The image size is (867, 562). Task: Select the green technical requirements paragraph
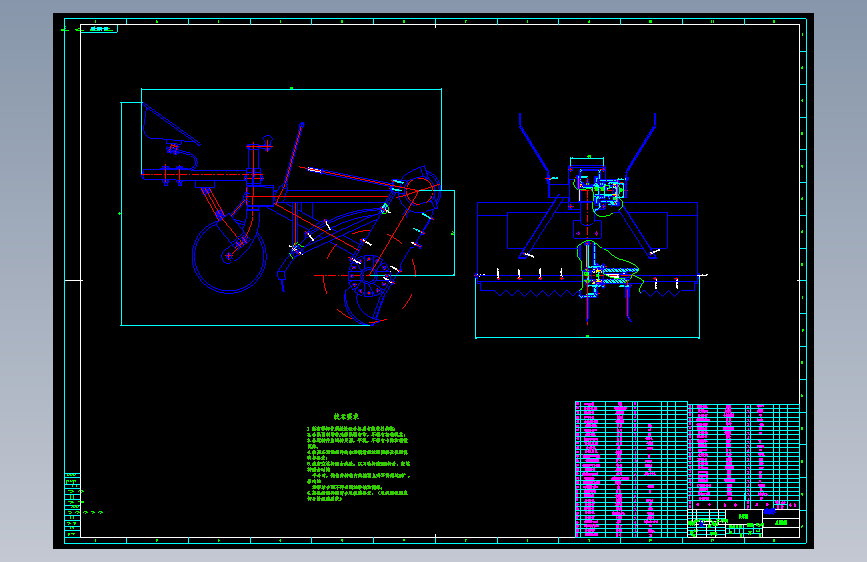[358, 464]
